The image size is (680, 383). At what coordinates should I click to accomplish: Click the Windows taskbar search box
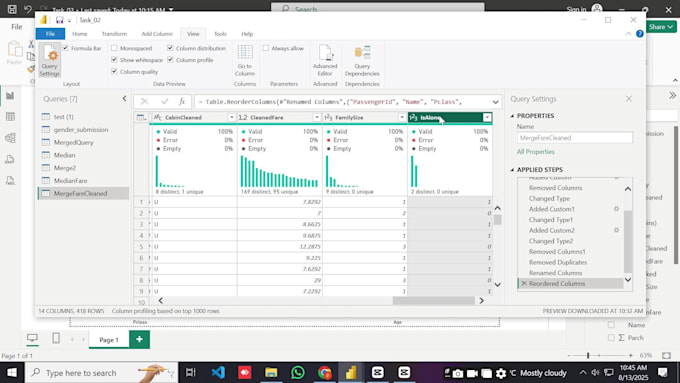click(101, 373)
